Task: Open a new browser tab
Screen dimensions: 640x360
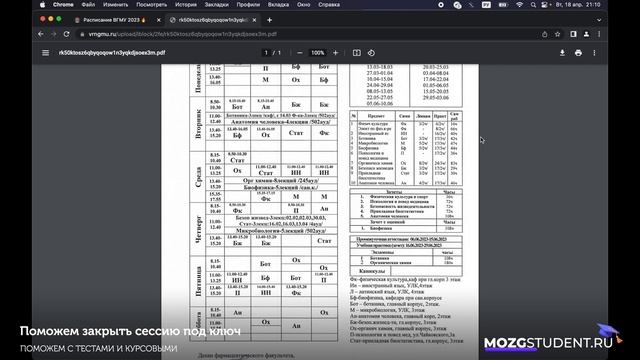Action: click(269, 20)
